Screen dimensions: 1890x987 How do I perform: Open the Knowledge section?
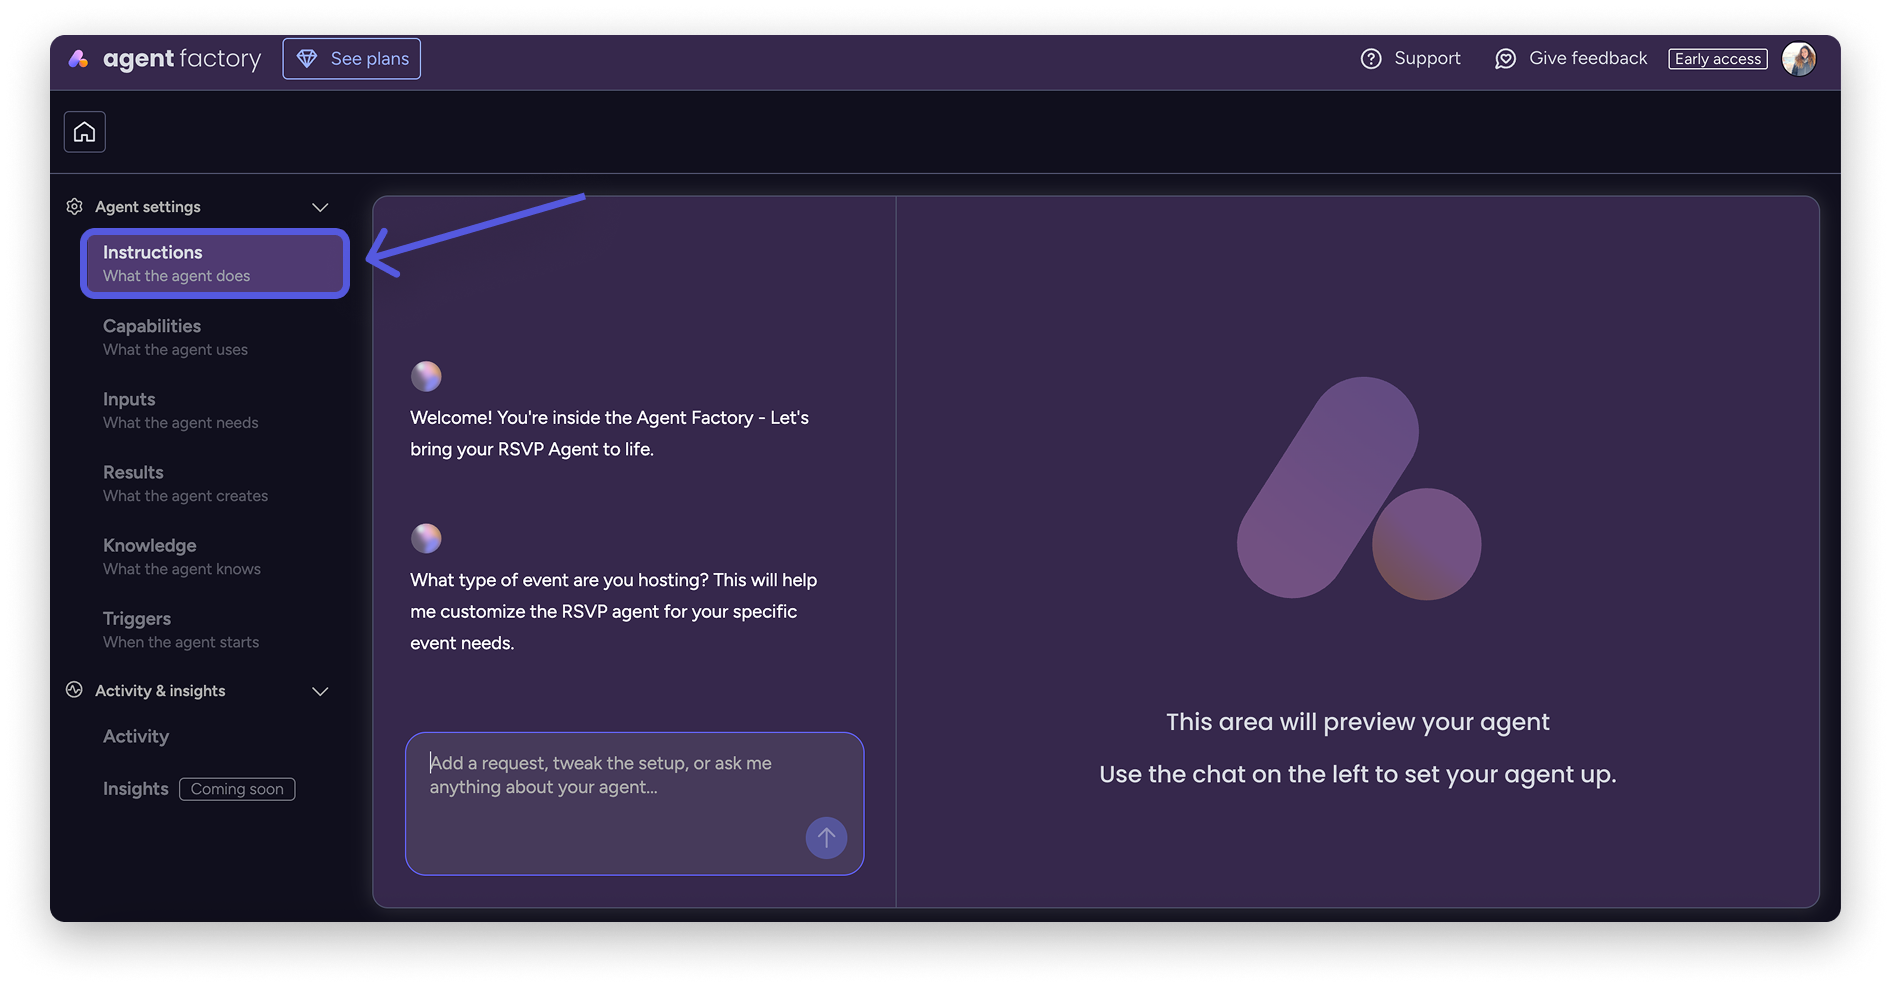181,556
